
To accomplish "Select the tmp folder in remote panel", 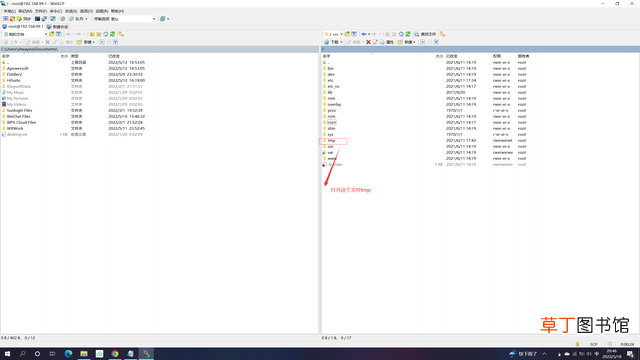I will click(x=331, y=140).
